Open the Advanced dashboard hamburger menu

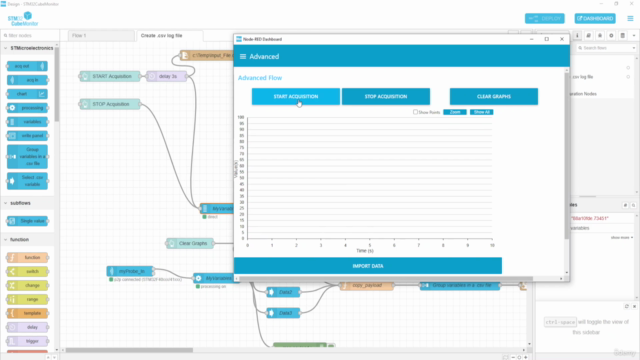pos(243,56)
